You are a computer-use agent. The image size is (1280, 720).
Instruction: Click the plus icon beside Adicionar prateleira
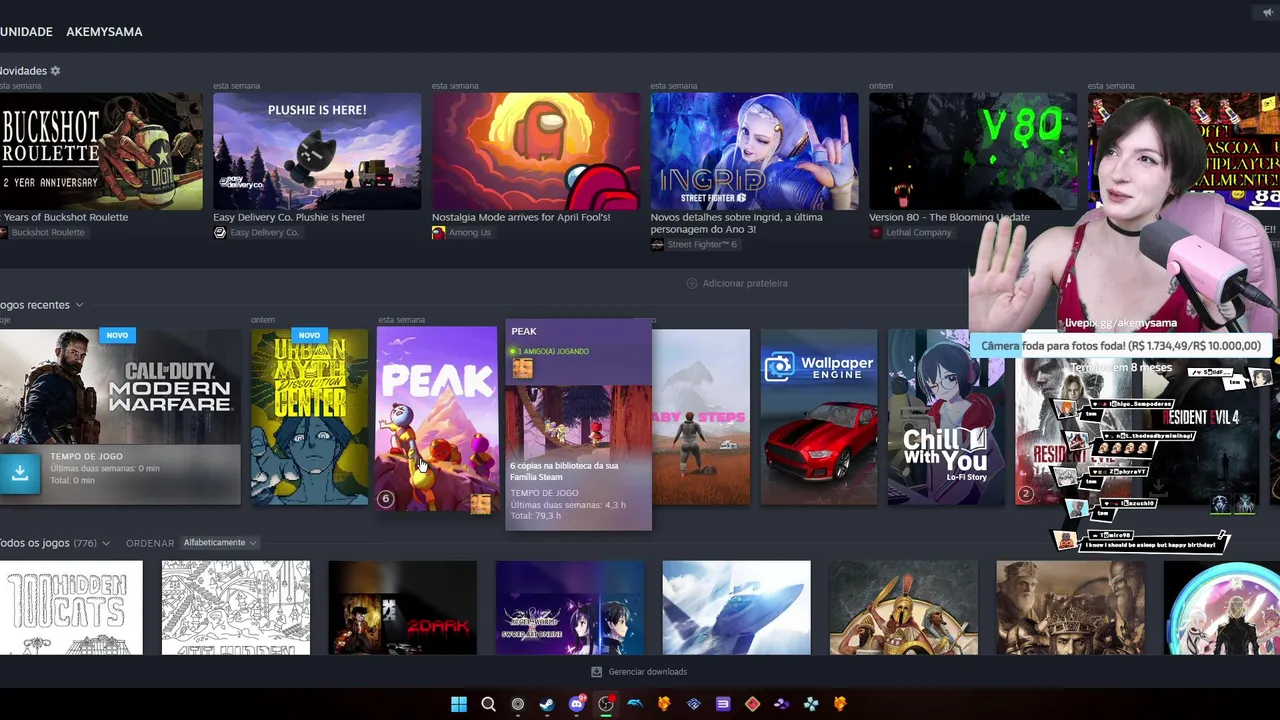692,283
